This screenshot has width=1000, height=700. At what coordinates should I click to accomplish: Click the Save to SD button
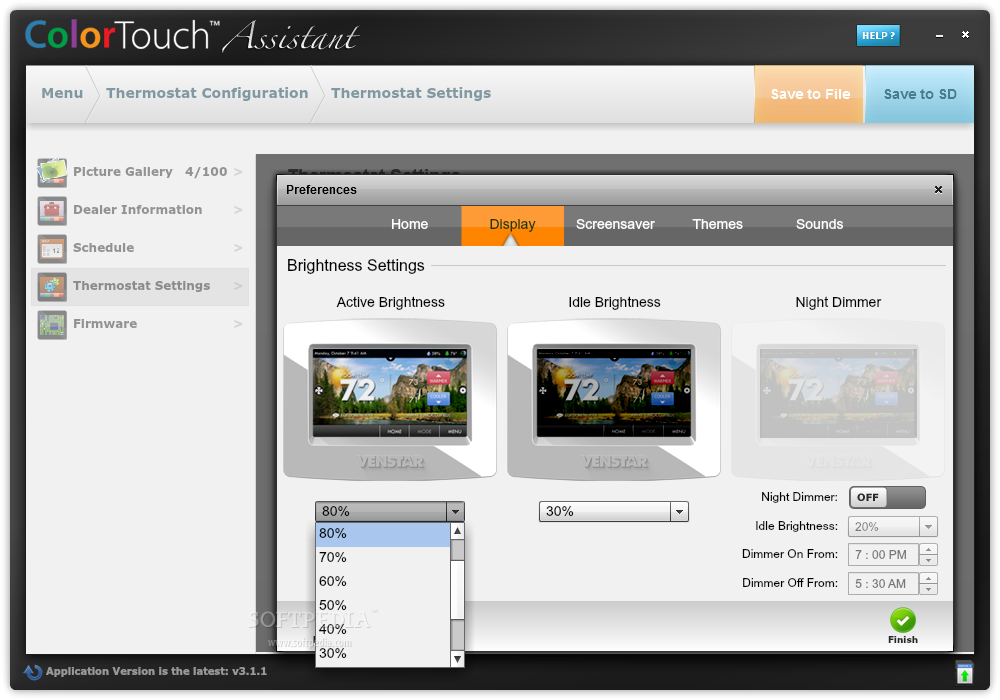[919, 94]
